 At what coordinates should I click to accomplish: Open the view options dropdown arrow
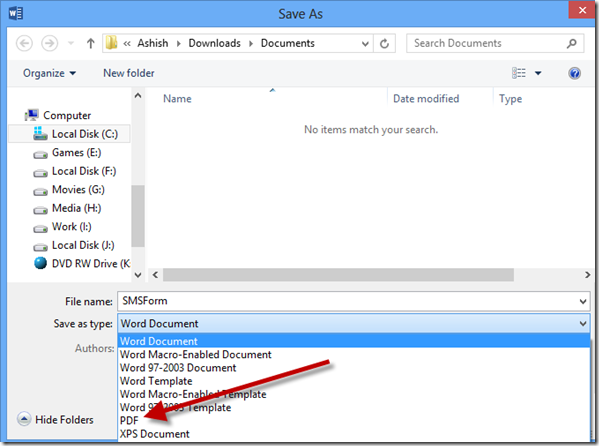point(538,73)
